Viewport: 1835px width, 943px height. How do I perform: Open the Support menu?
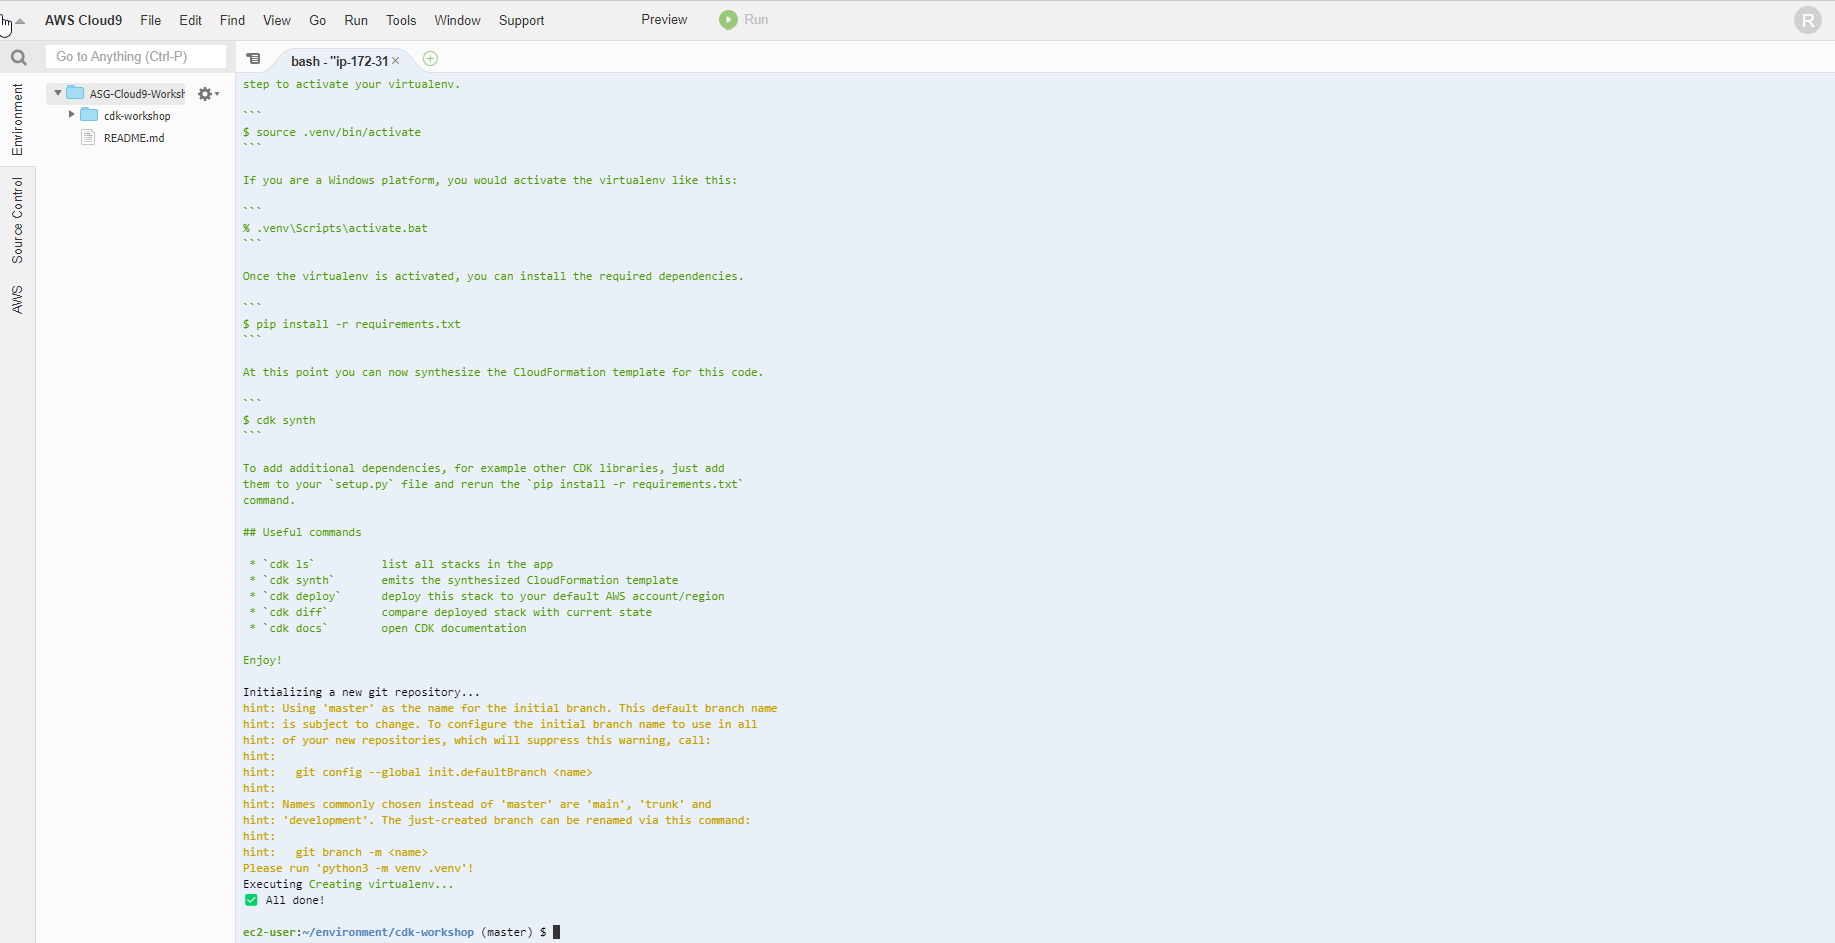tap(521, 20)
